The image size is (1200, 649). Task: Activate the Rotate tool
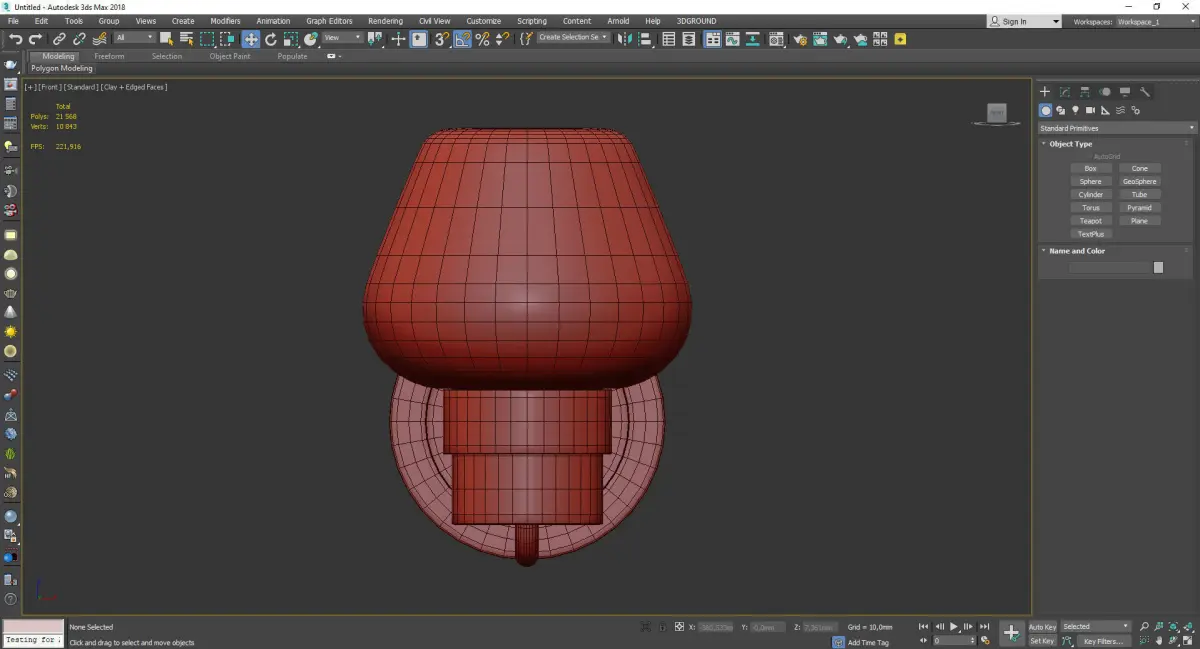tap(270, 39)
